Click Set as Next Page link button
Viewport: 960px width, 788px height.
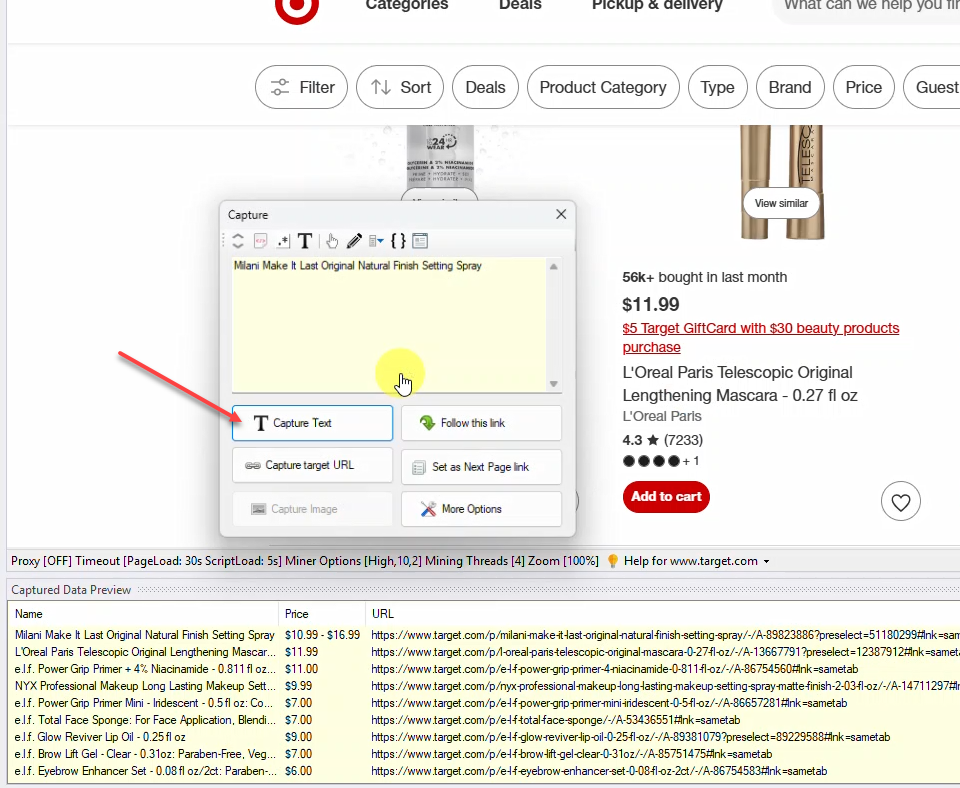(481, 467)
